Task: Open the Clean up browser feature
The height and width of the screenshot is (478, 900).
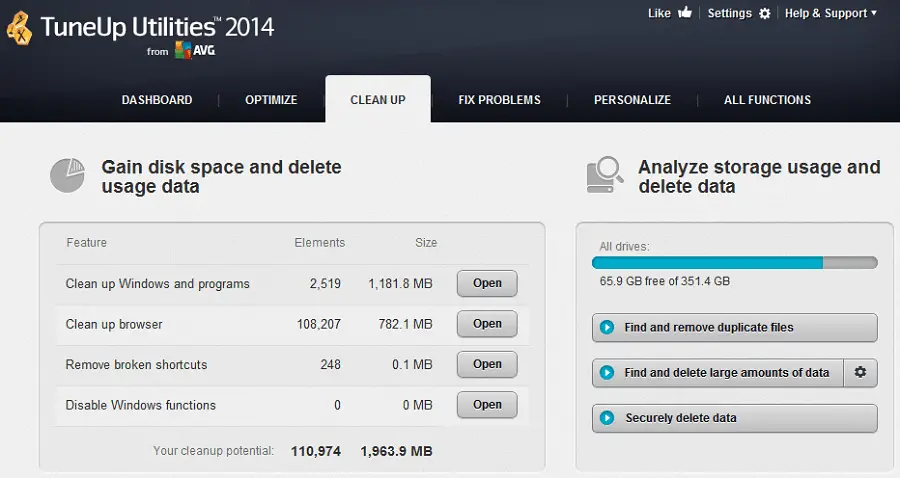Action: 487,324
